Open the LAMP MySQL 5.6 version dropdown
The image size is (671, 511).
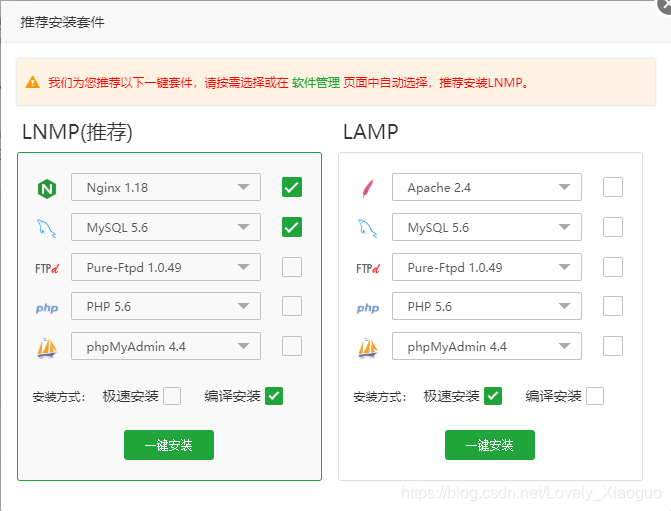tap(487, 227)
